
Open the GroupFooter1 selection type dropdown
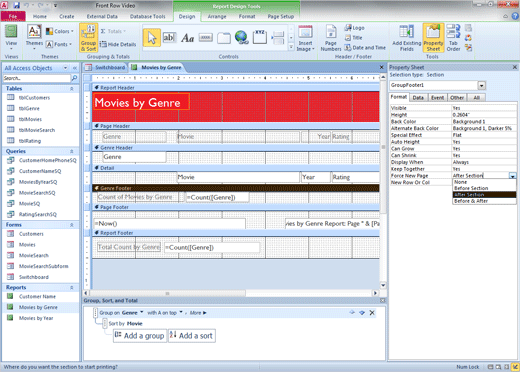(x=481, y=86)
